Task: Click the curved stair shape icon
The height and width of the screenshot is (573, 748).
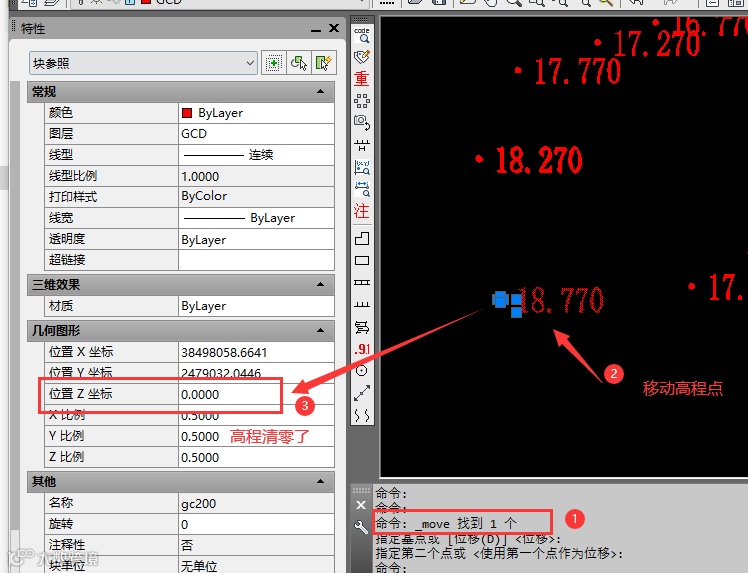Action: point(362,327)
